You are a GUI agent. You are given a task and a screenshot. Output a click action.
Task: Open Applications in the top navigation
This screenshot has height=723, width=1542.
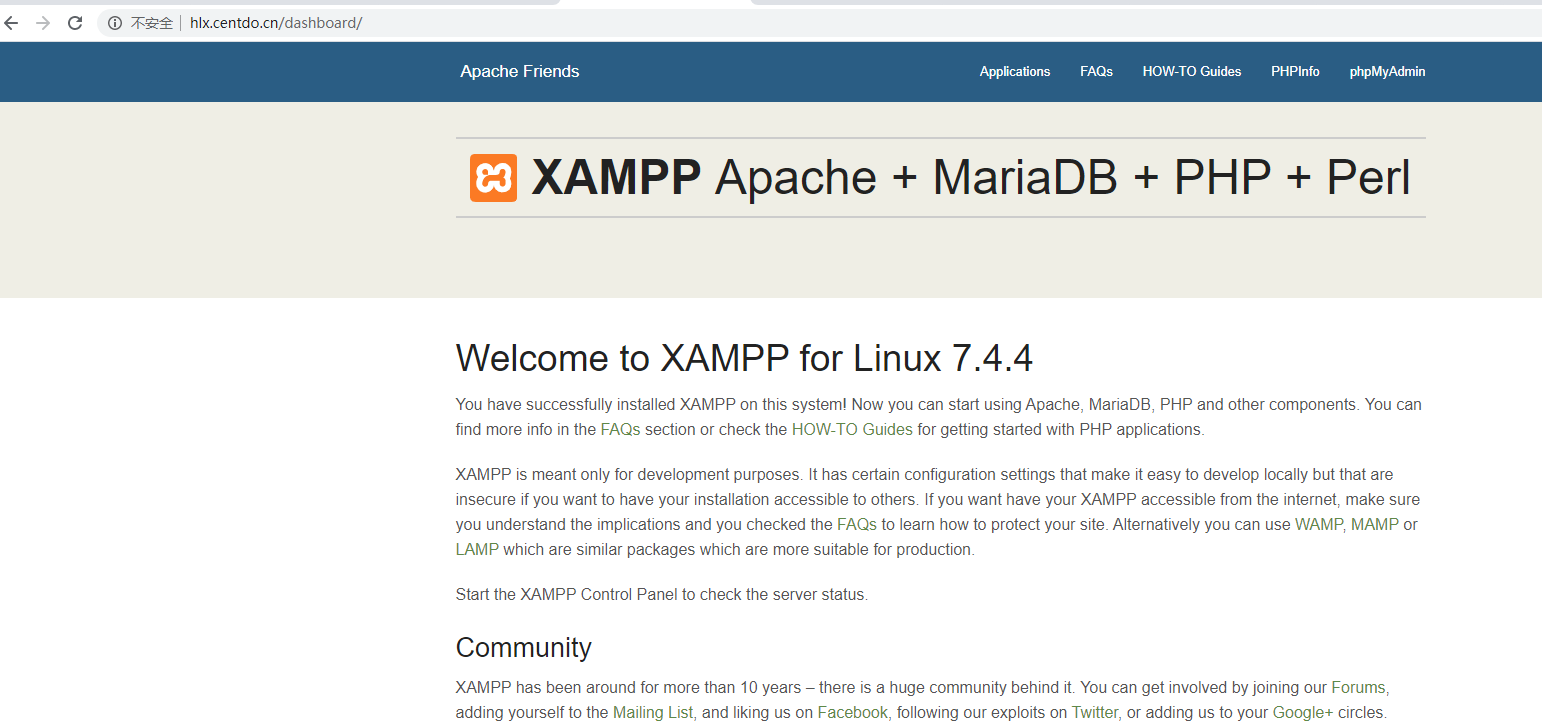pos(1015,71)
